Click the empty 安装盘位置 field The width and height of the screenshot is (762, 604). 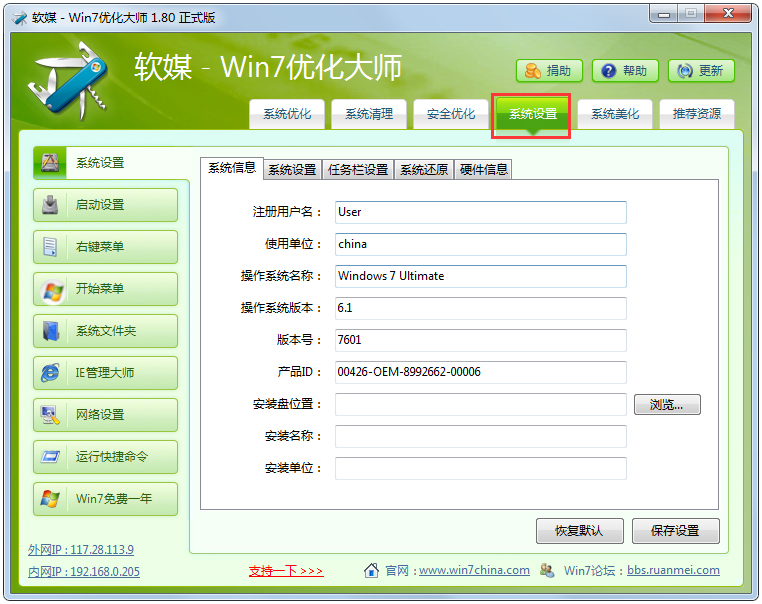point(481,404)
